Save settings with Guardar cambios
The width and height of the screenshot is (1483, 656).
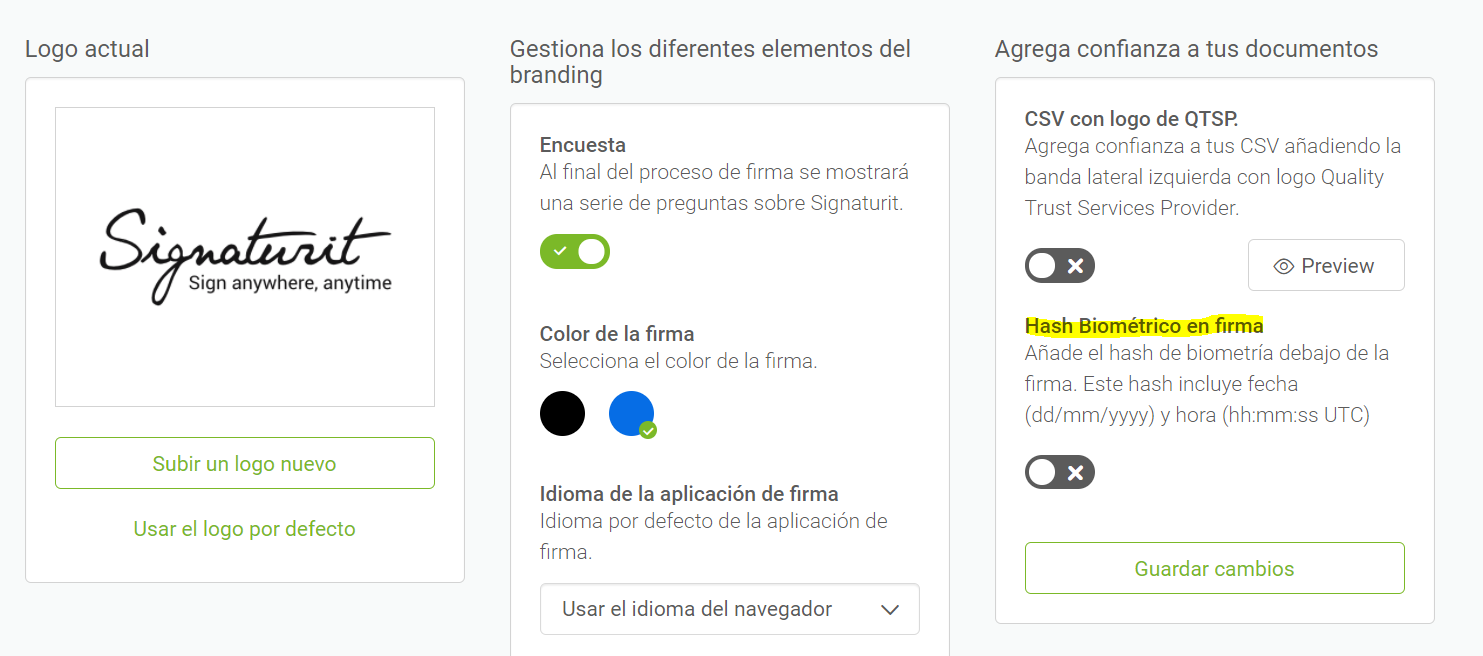tap(1215, 568)
